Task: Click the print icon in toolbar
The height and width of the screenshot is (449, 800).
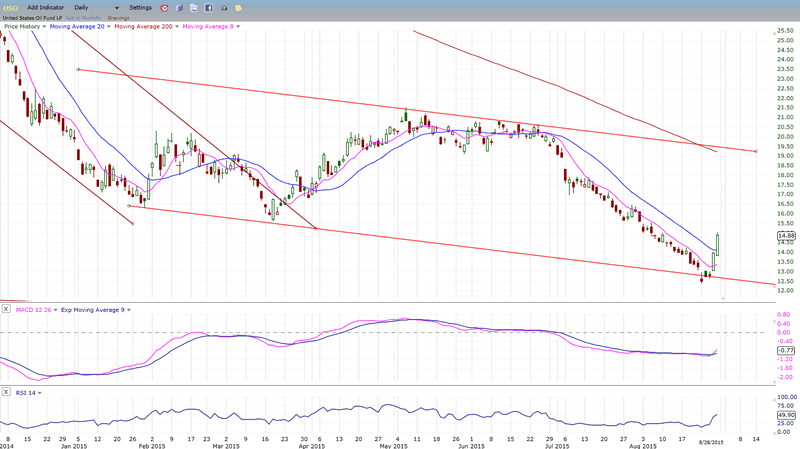Action: tap(225, 7)
